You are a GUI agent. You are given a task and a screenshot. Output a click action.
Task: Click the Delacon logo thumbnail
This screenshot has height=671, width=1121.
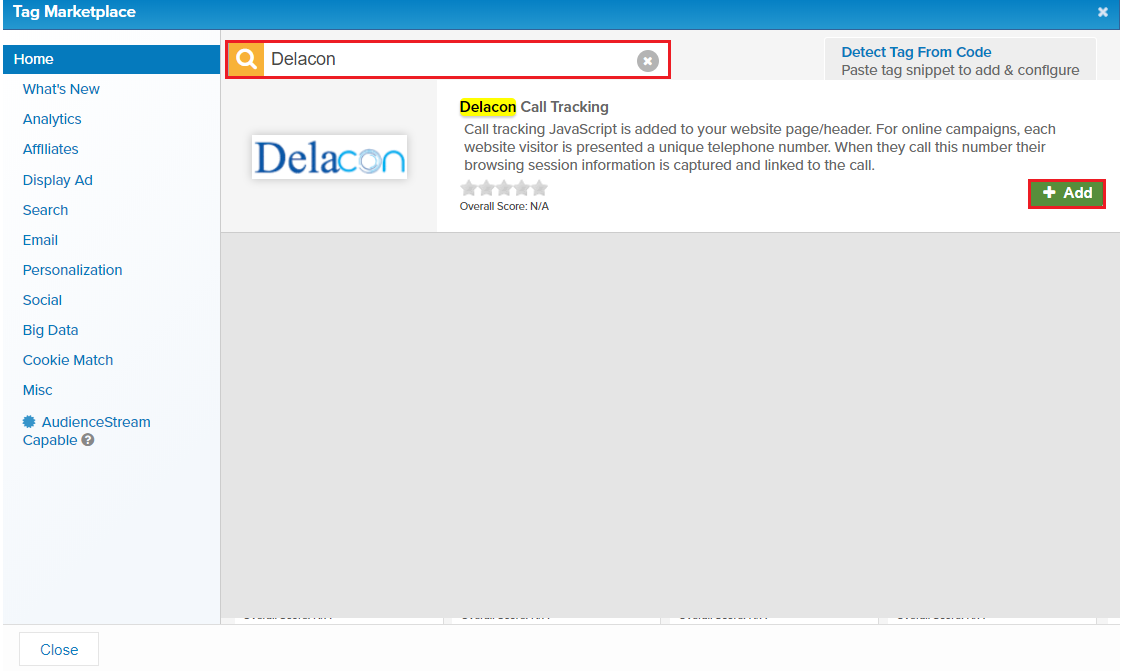(x=329, y=156)
